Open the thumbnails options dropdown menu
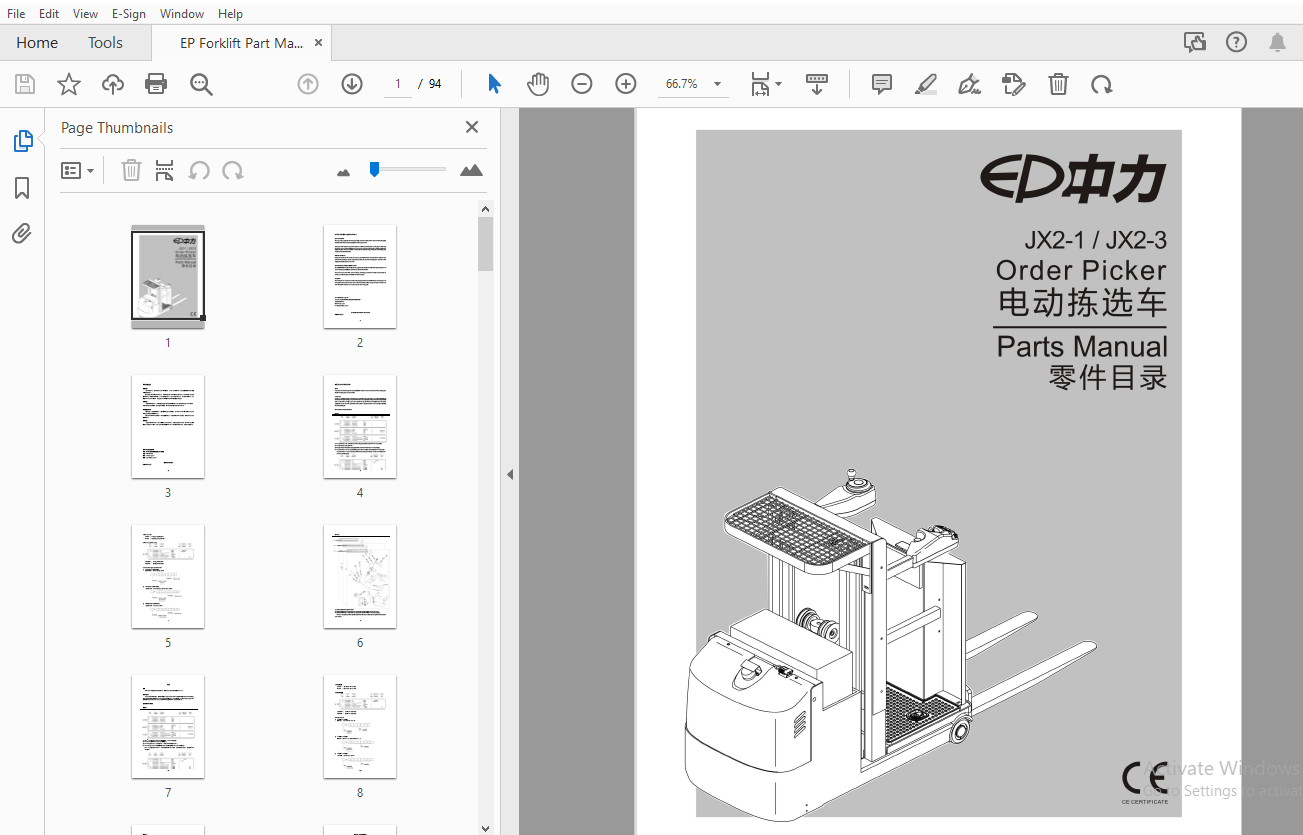Image resolution: width=1303 pixels, height=835 pixels. 77,170
